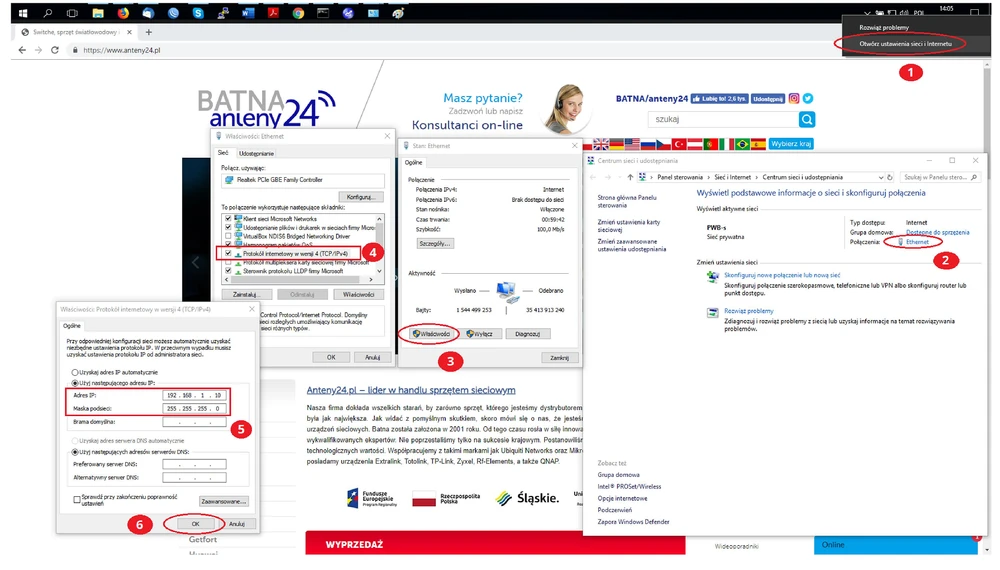Viewport: 1000px width, 570px height.
Task: Open the Twitter icon in site header
Action: (808, 99)
